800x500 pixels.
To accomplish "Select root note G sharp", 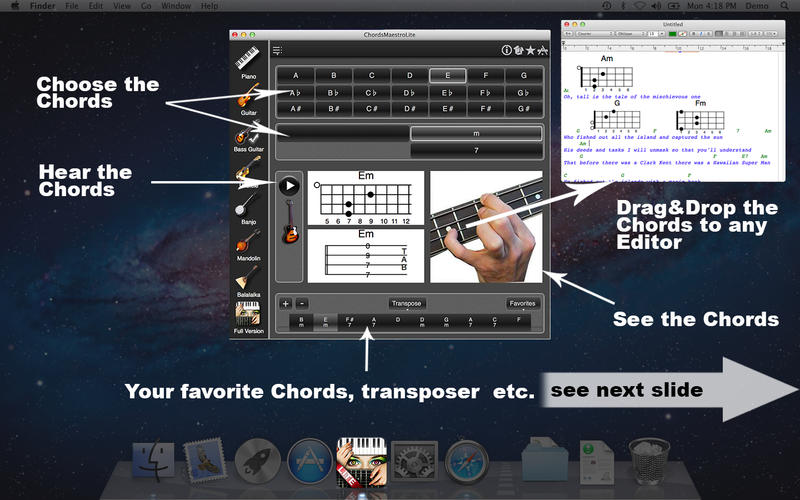I will (523, 109).
